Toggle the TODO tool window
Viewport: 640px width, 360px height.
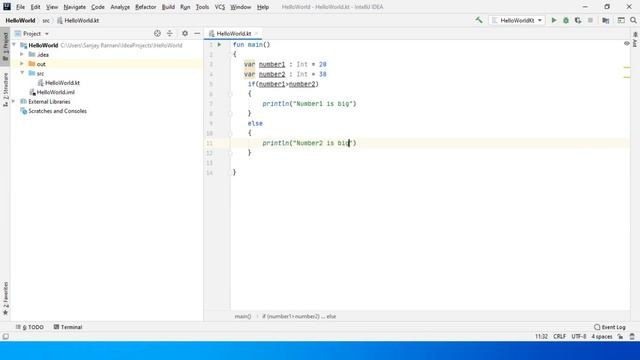[29, 327]
